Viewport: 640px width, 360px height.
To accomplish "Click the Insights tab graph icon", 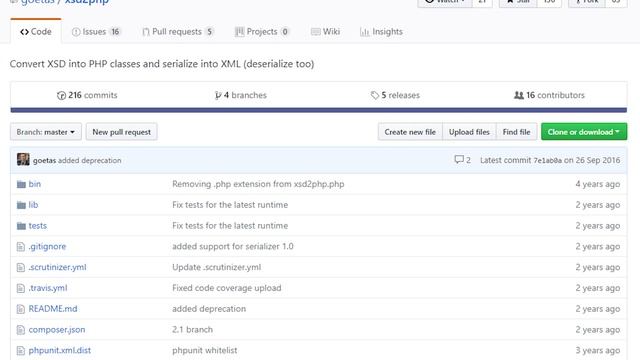I will 364,32.
